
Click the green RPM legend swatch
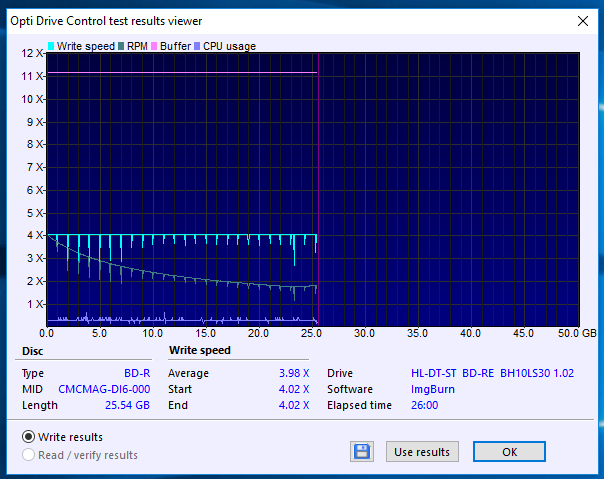tap(121, 46)
